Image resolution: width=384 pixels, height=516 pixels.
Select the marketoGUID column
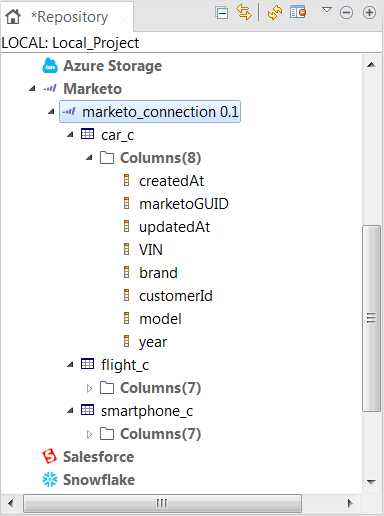click(x=184, y=204)
